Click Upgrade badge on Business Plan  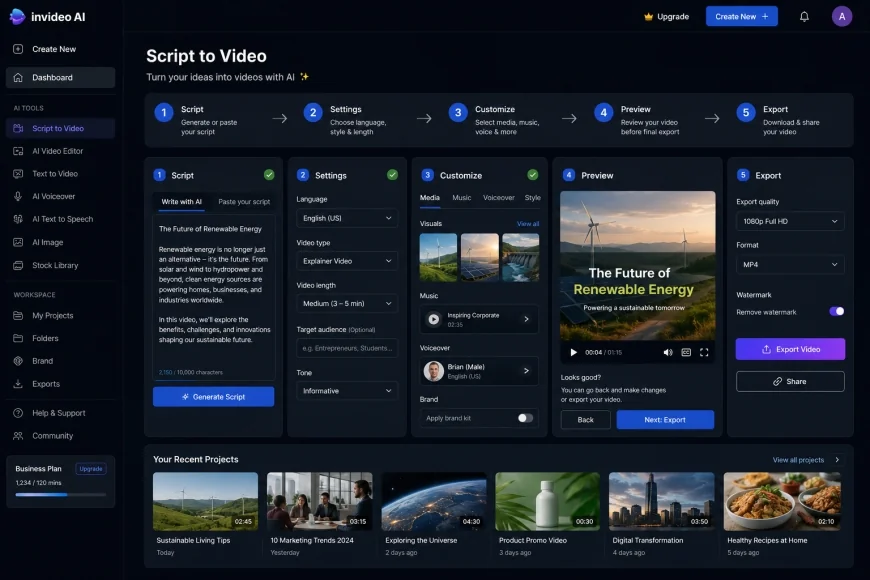pos(90,469)
